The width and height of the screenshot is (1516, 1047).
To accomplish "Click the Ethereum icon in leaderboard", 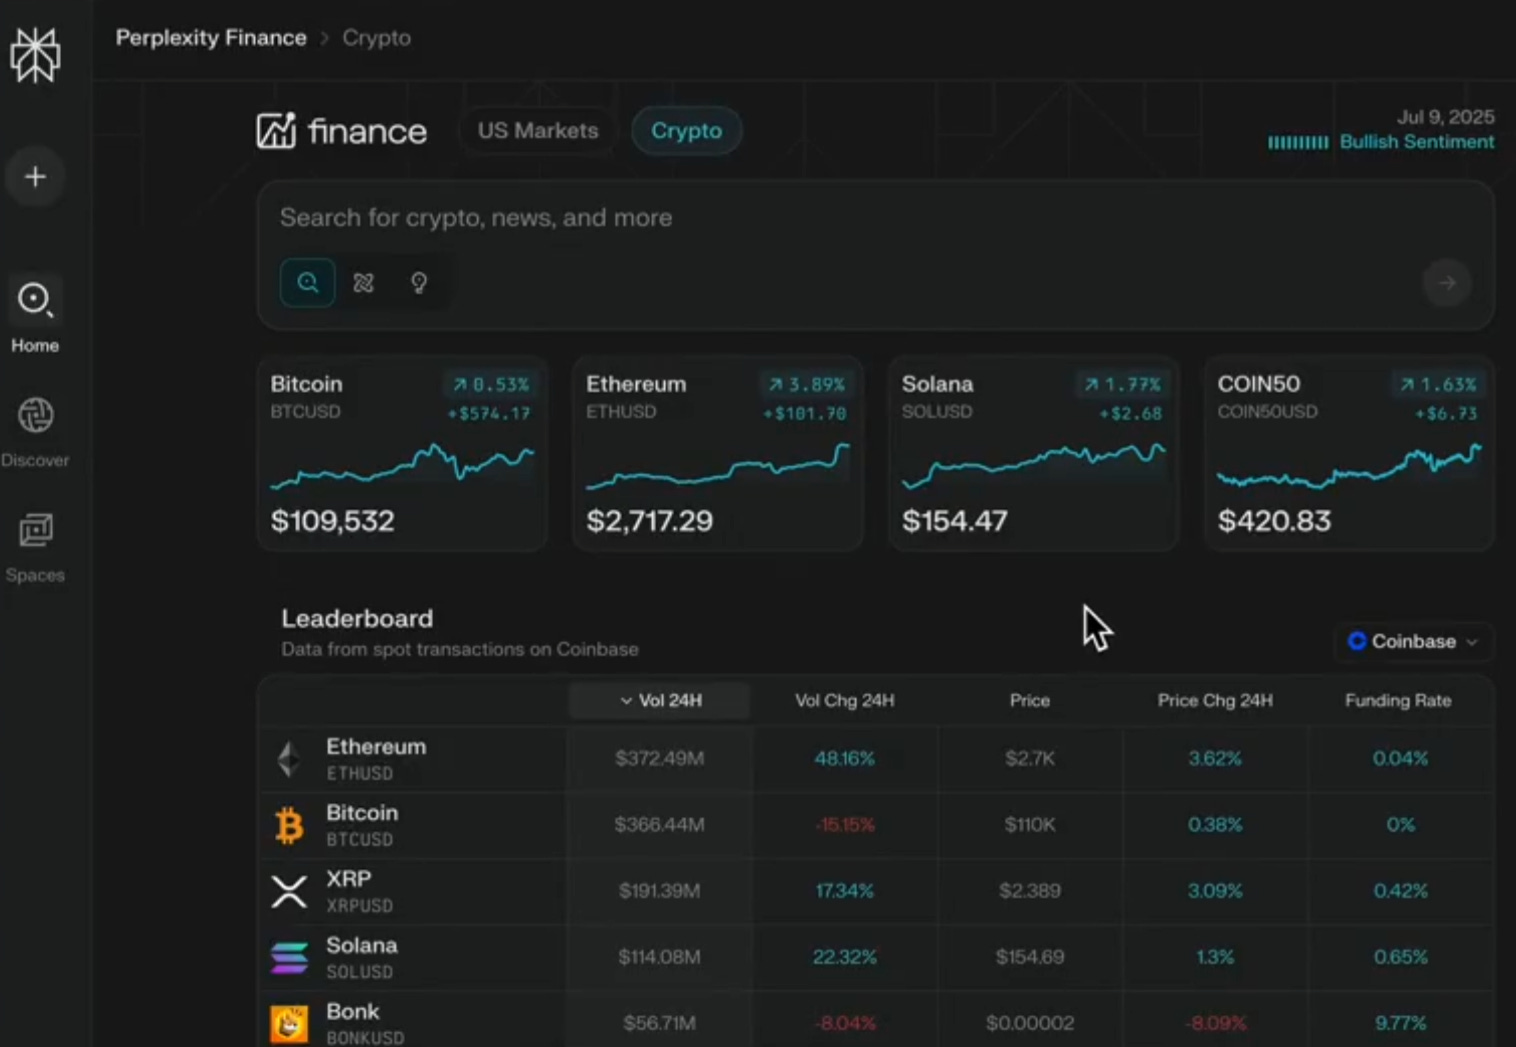I will 289,759.
